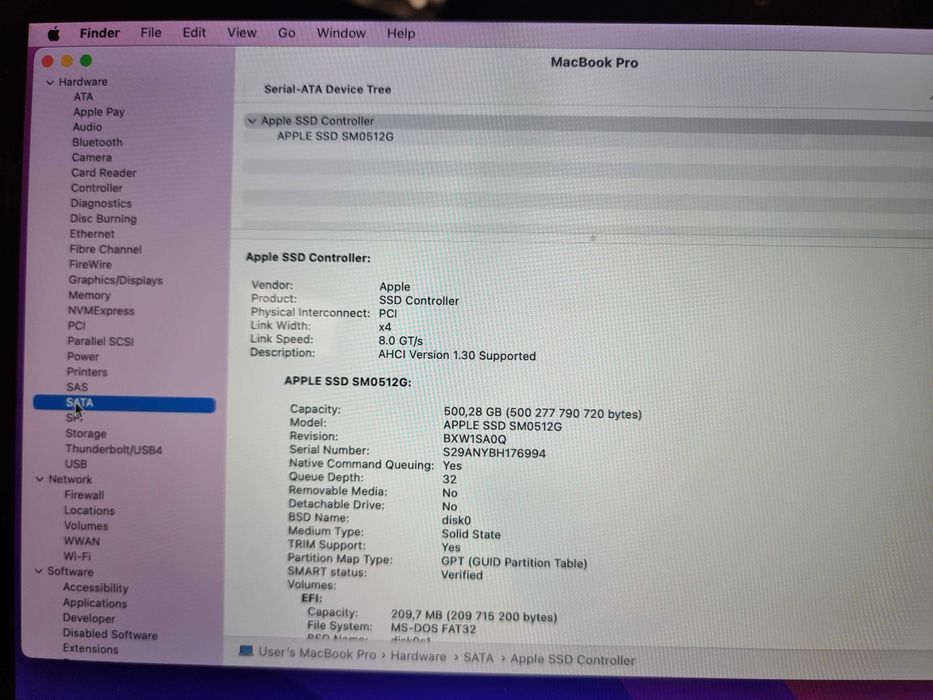Select Applications under Software
Image resolution: width=933 pixels, height=700 pixels.
pyautogui.click(x=95, y=603)
